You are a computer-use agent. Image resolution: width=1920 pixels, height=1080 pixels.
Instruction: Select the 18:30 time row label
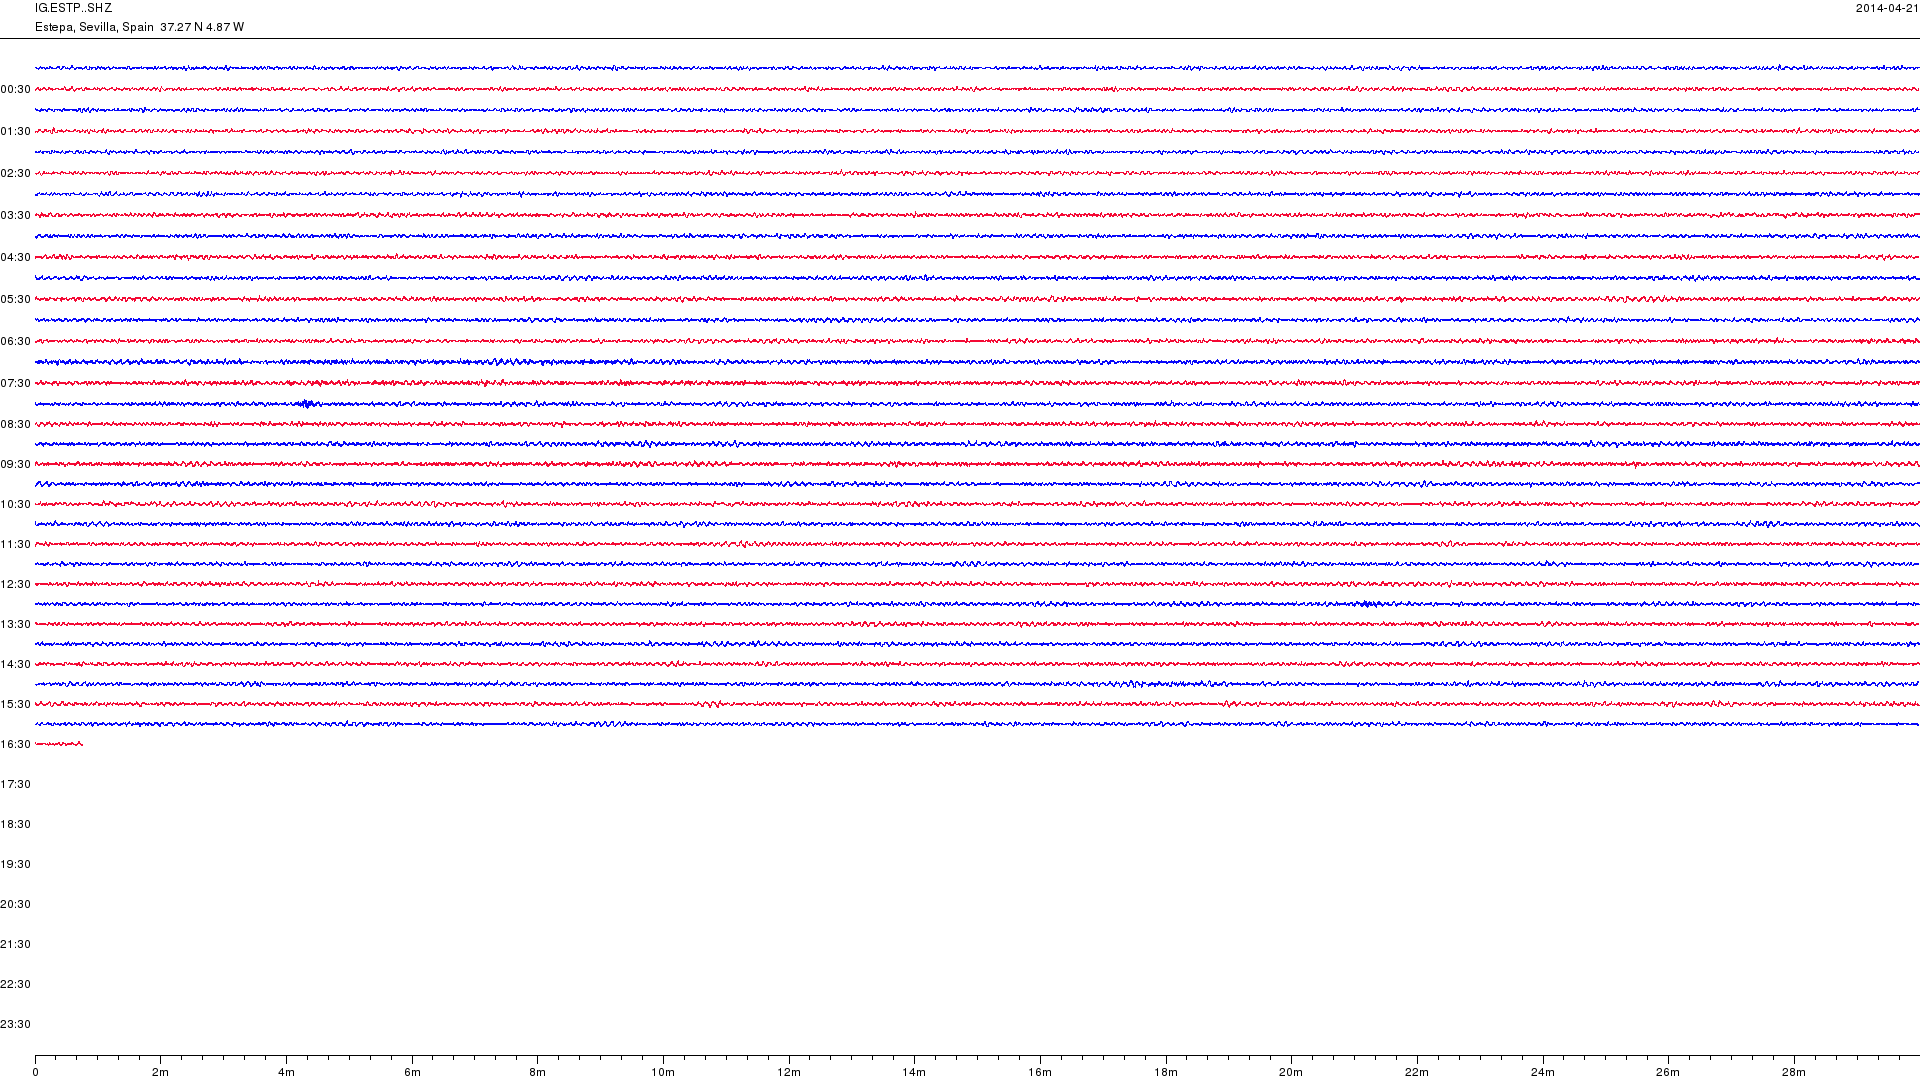[16, 824]
